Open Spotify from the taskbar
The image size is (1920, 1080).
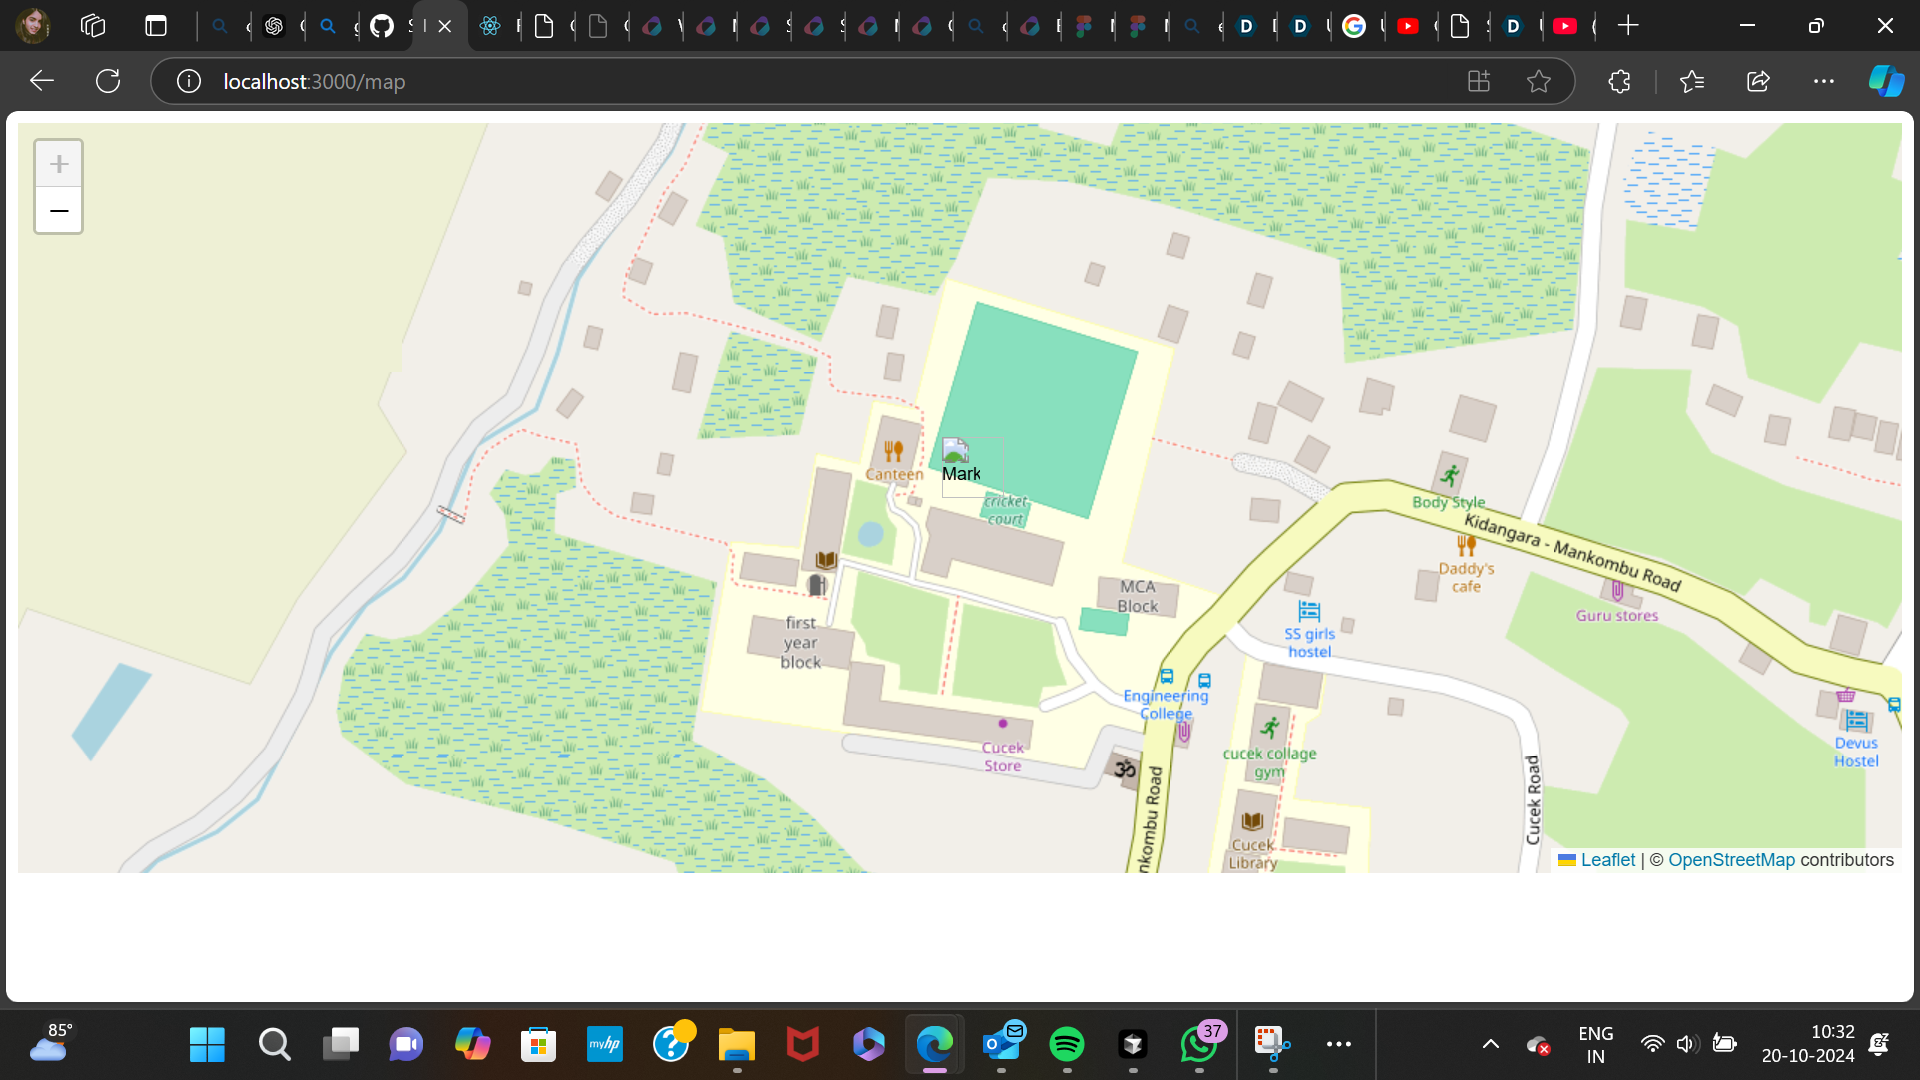(x=1067, y=1044)
